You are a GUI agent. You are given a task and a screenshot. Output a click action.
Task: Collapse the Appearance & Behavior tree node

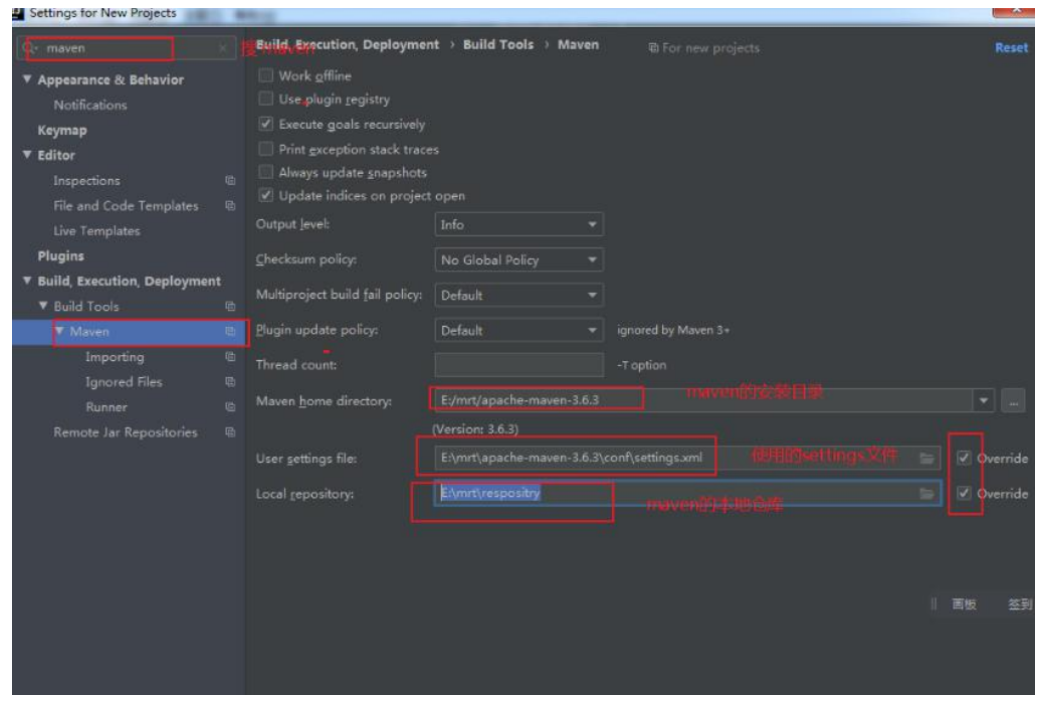[27, 79]
